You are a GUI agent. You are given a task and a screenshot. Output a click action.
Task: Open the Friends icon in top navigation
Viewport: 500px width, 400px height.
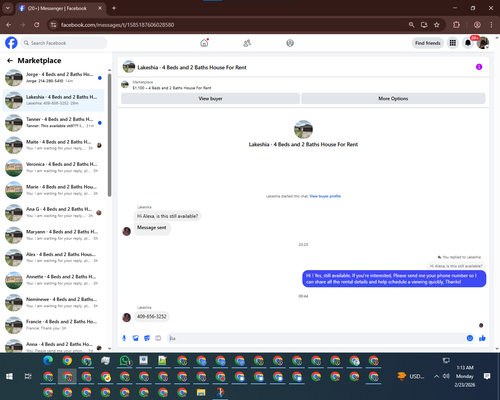(247, 43)
